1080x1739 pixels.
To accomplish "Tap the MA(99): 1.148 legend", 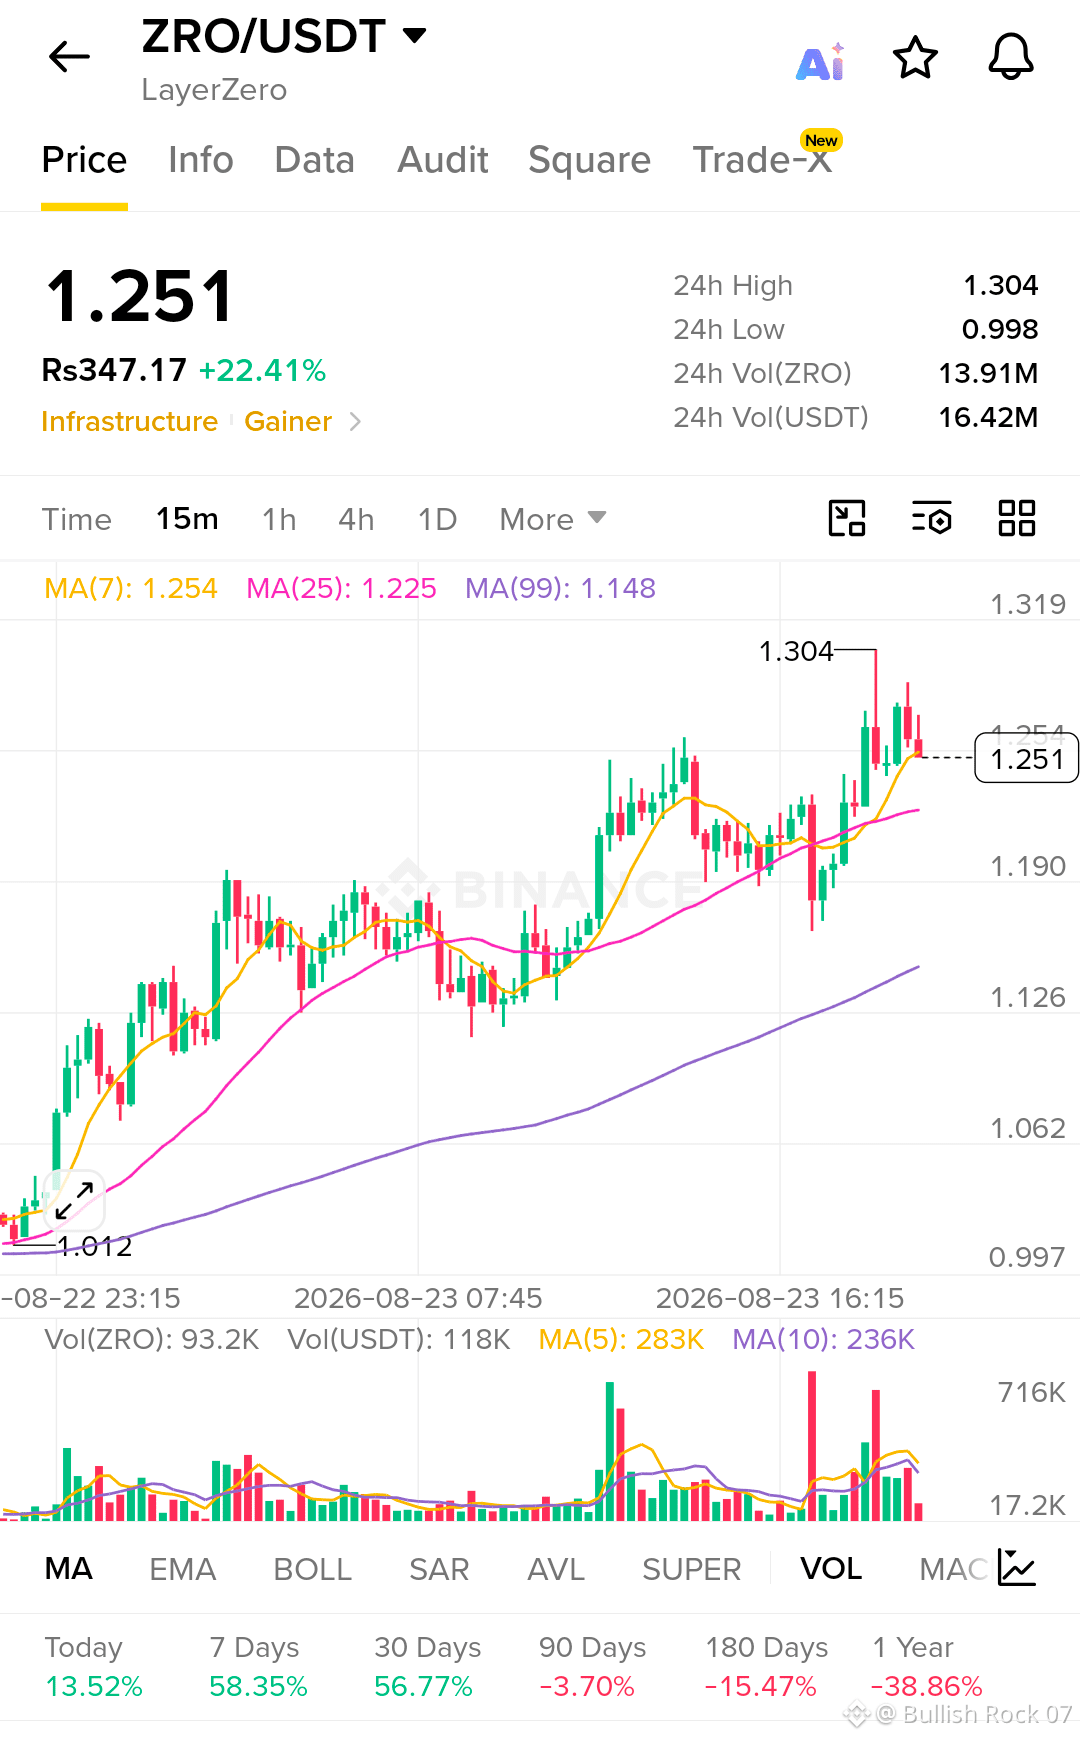I will pyautogui.click(x=560, y=588).
